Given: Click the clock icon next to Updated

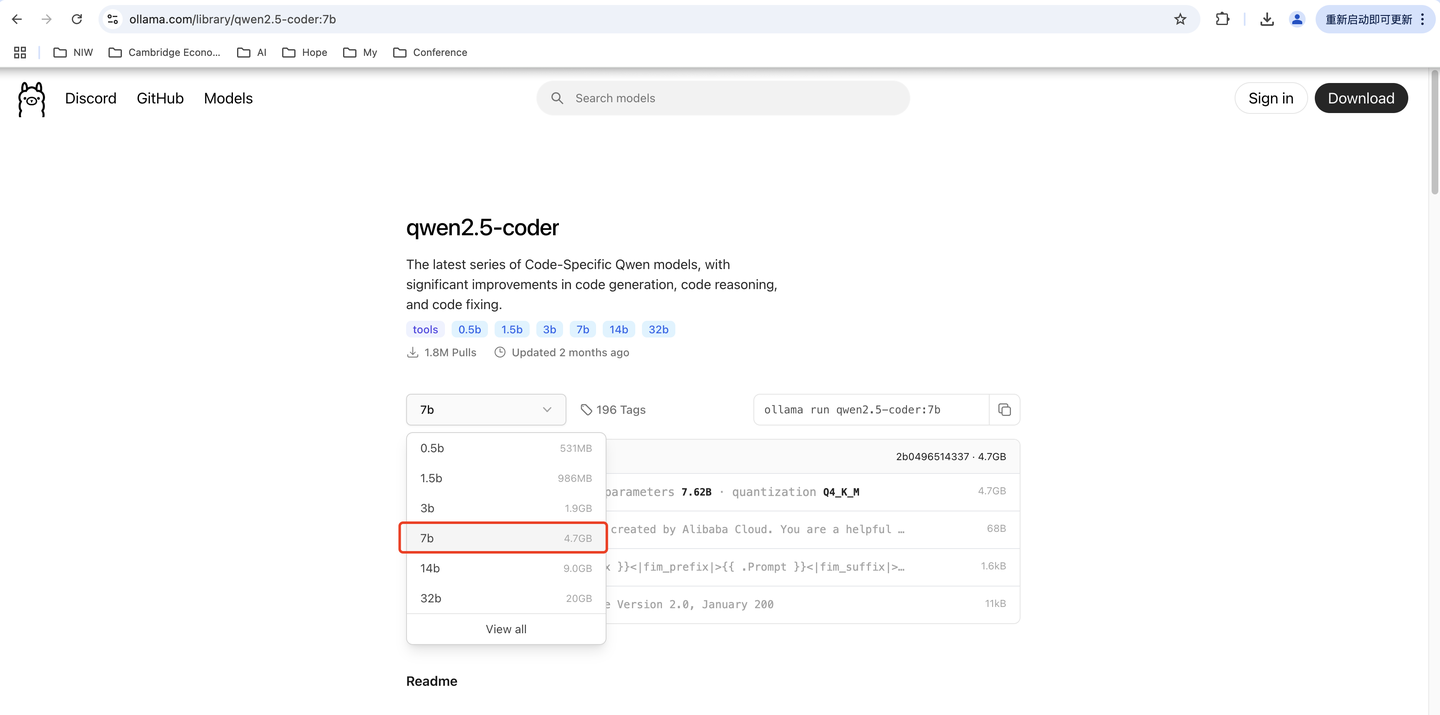Looking at the screenshot, I should [x=500, y=353].
